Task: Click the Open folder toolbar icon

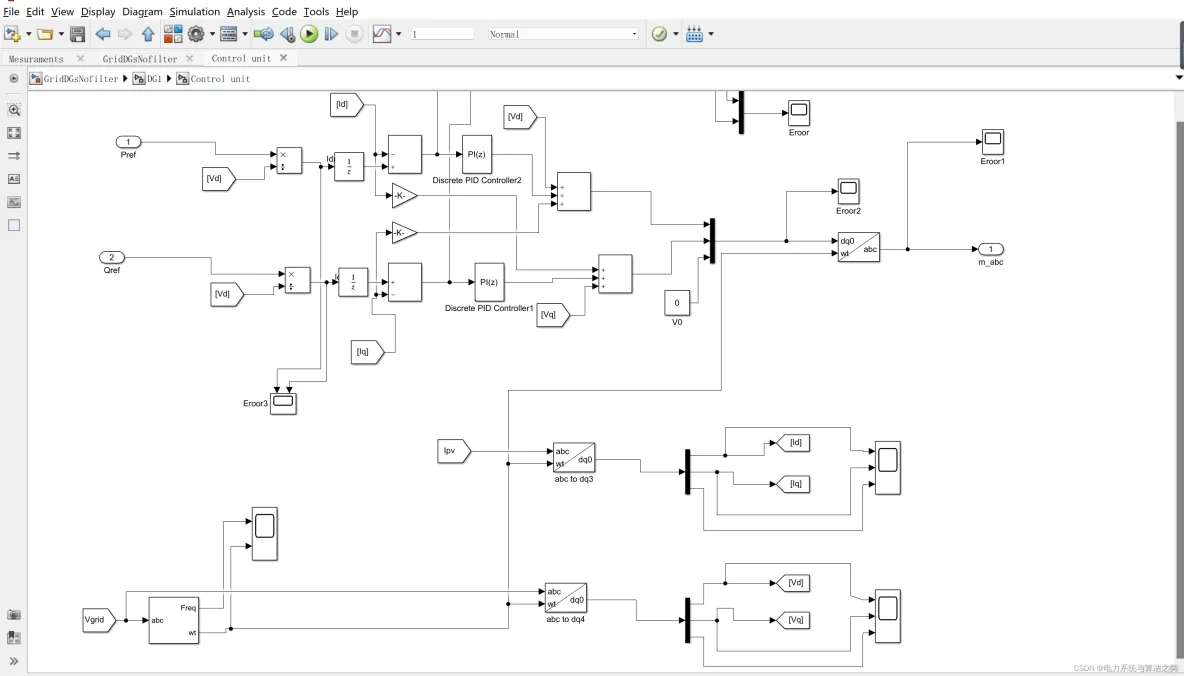Action: click(x=45, y=34)
